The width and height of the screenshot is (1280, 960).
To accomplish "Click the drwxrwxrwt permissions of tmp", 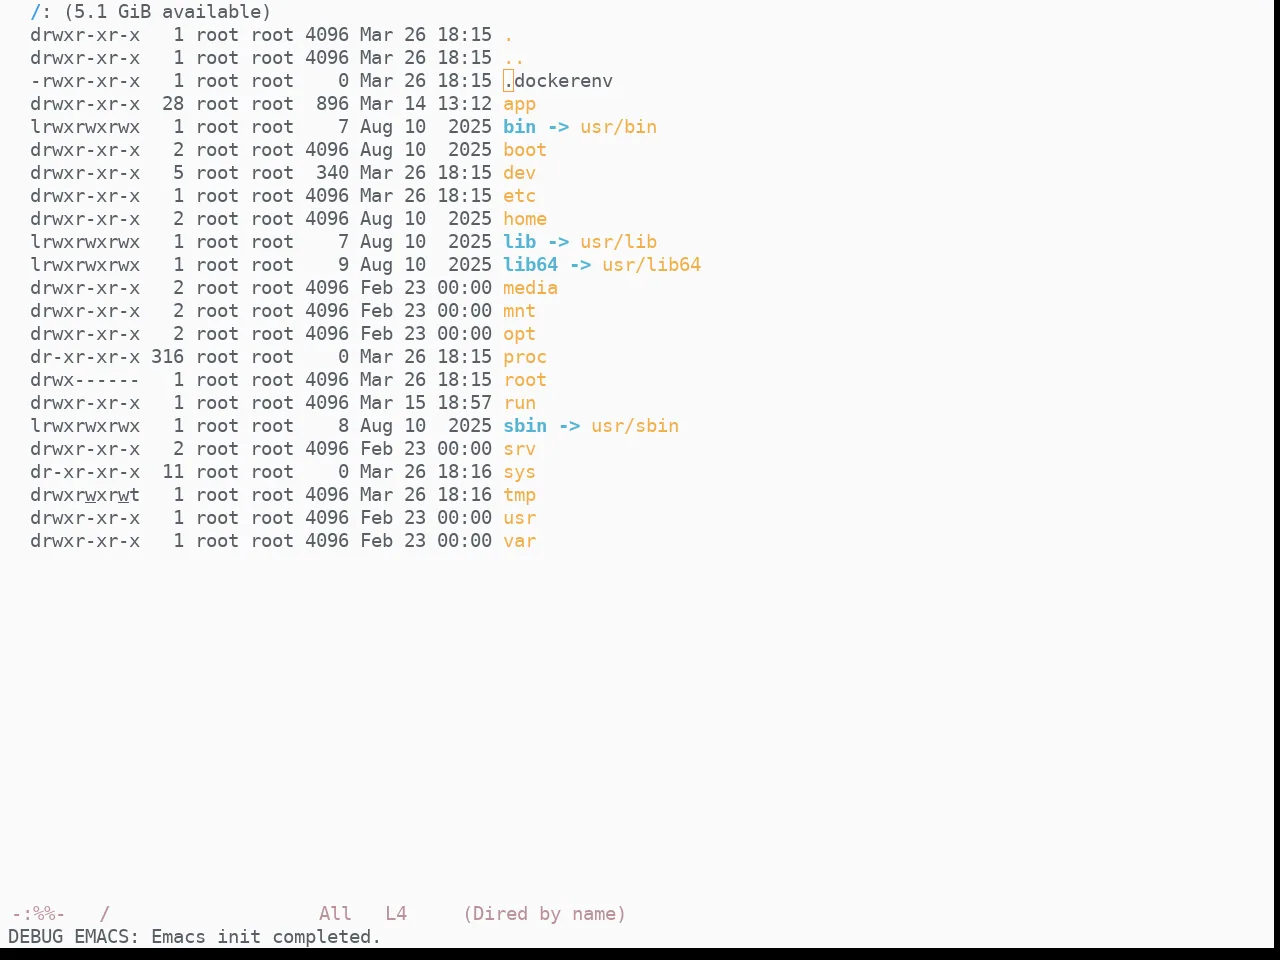I will point(85,495).
